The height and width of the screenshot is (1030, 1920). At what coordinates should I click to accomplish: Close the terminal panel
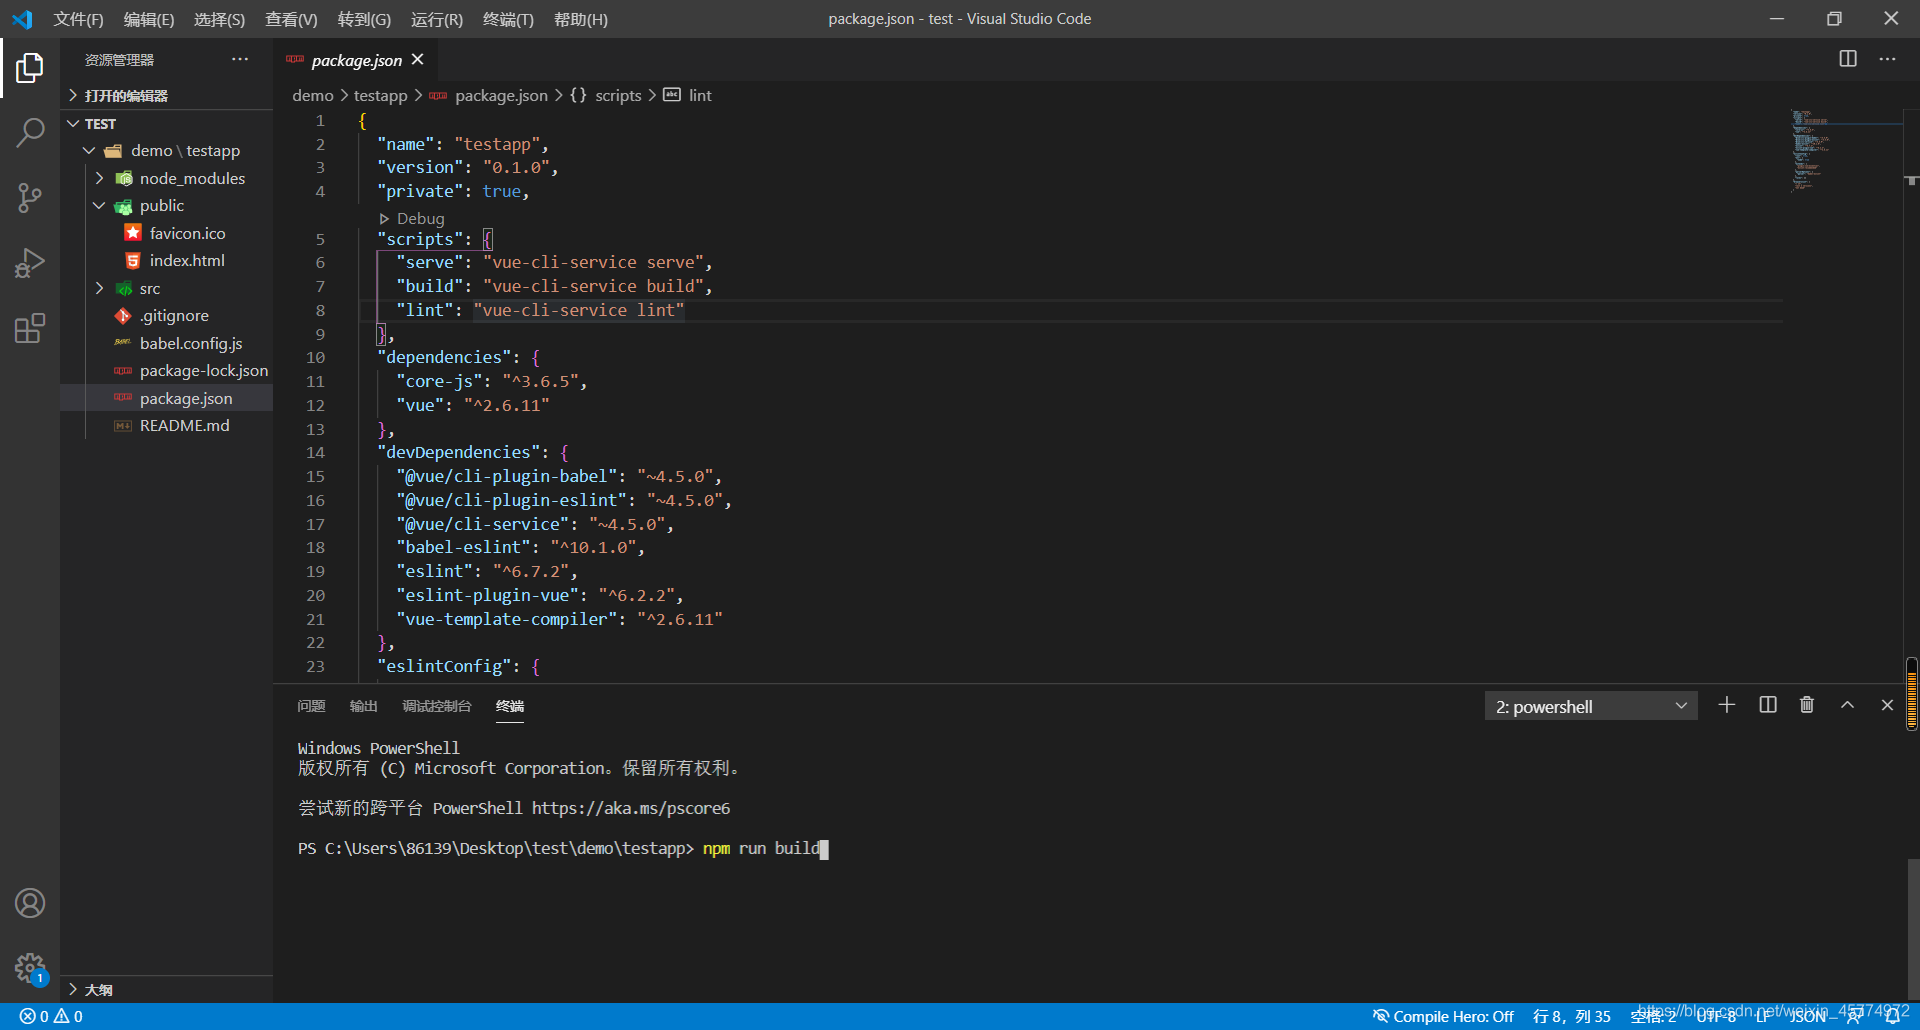[1887, 705]
